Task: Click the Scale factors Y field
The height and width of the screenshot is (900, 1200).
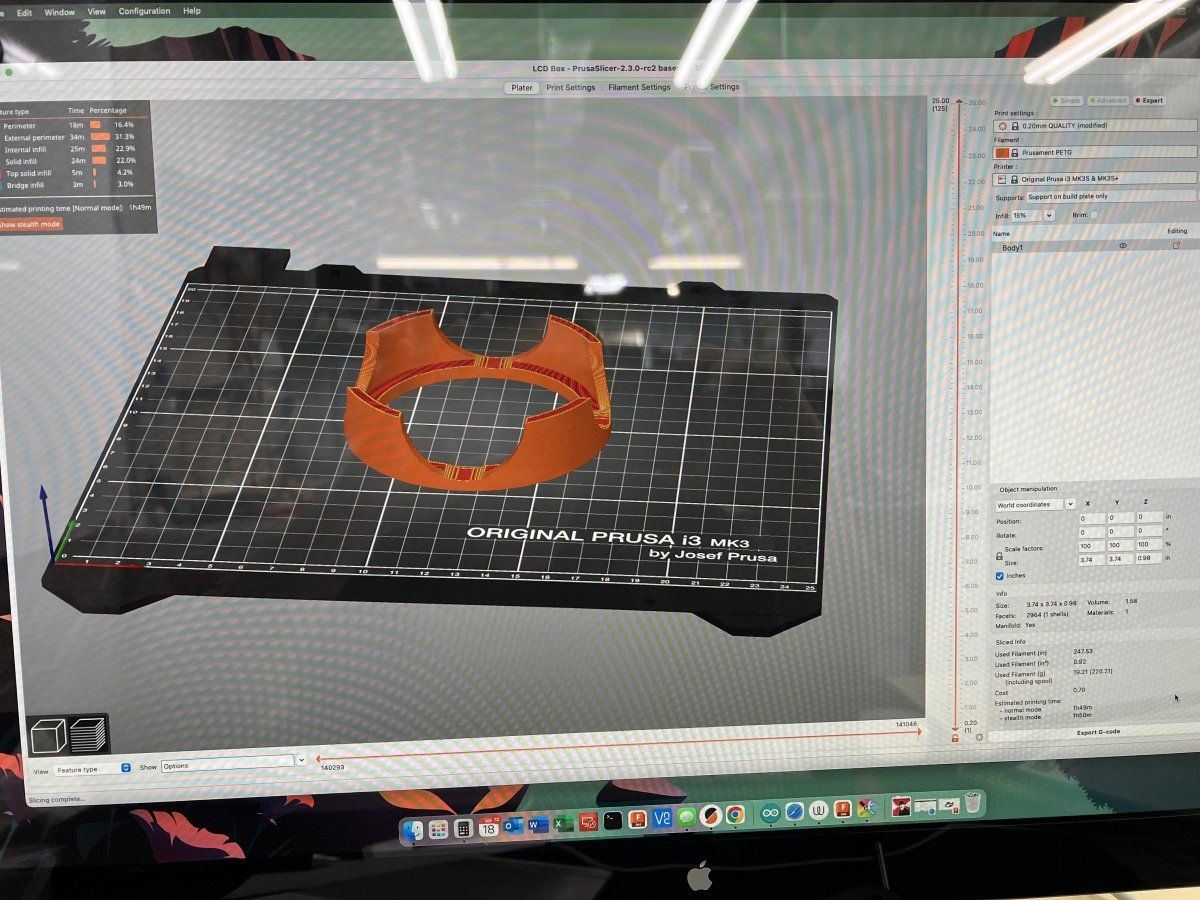Action: [1121, 545]
